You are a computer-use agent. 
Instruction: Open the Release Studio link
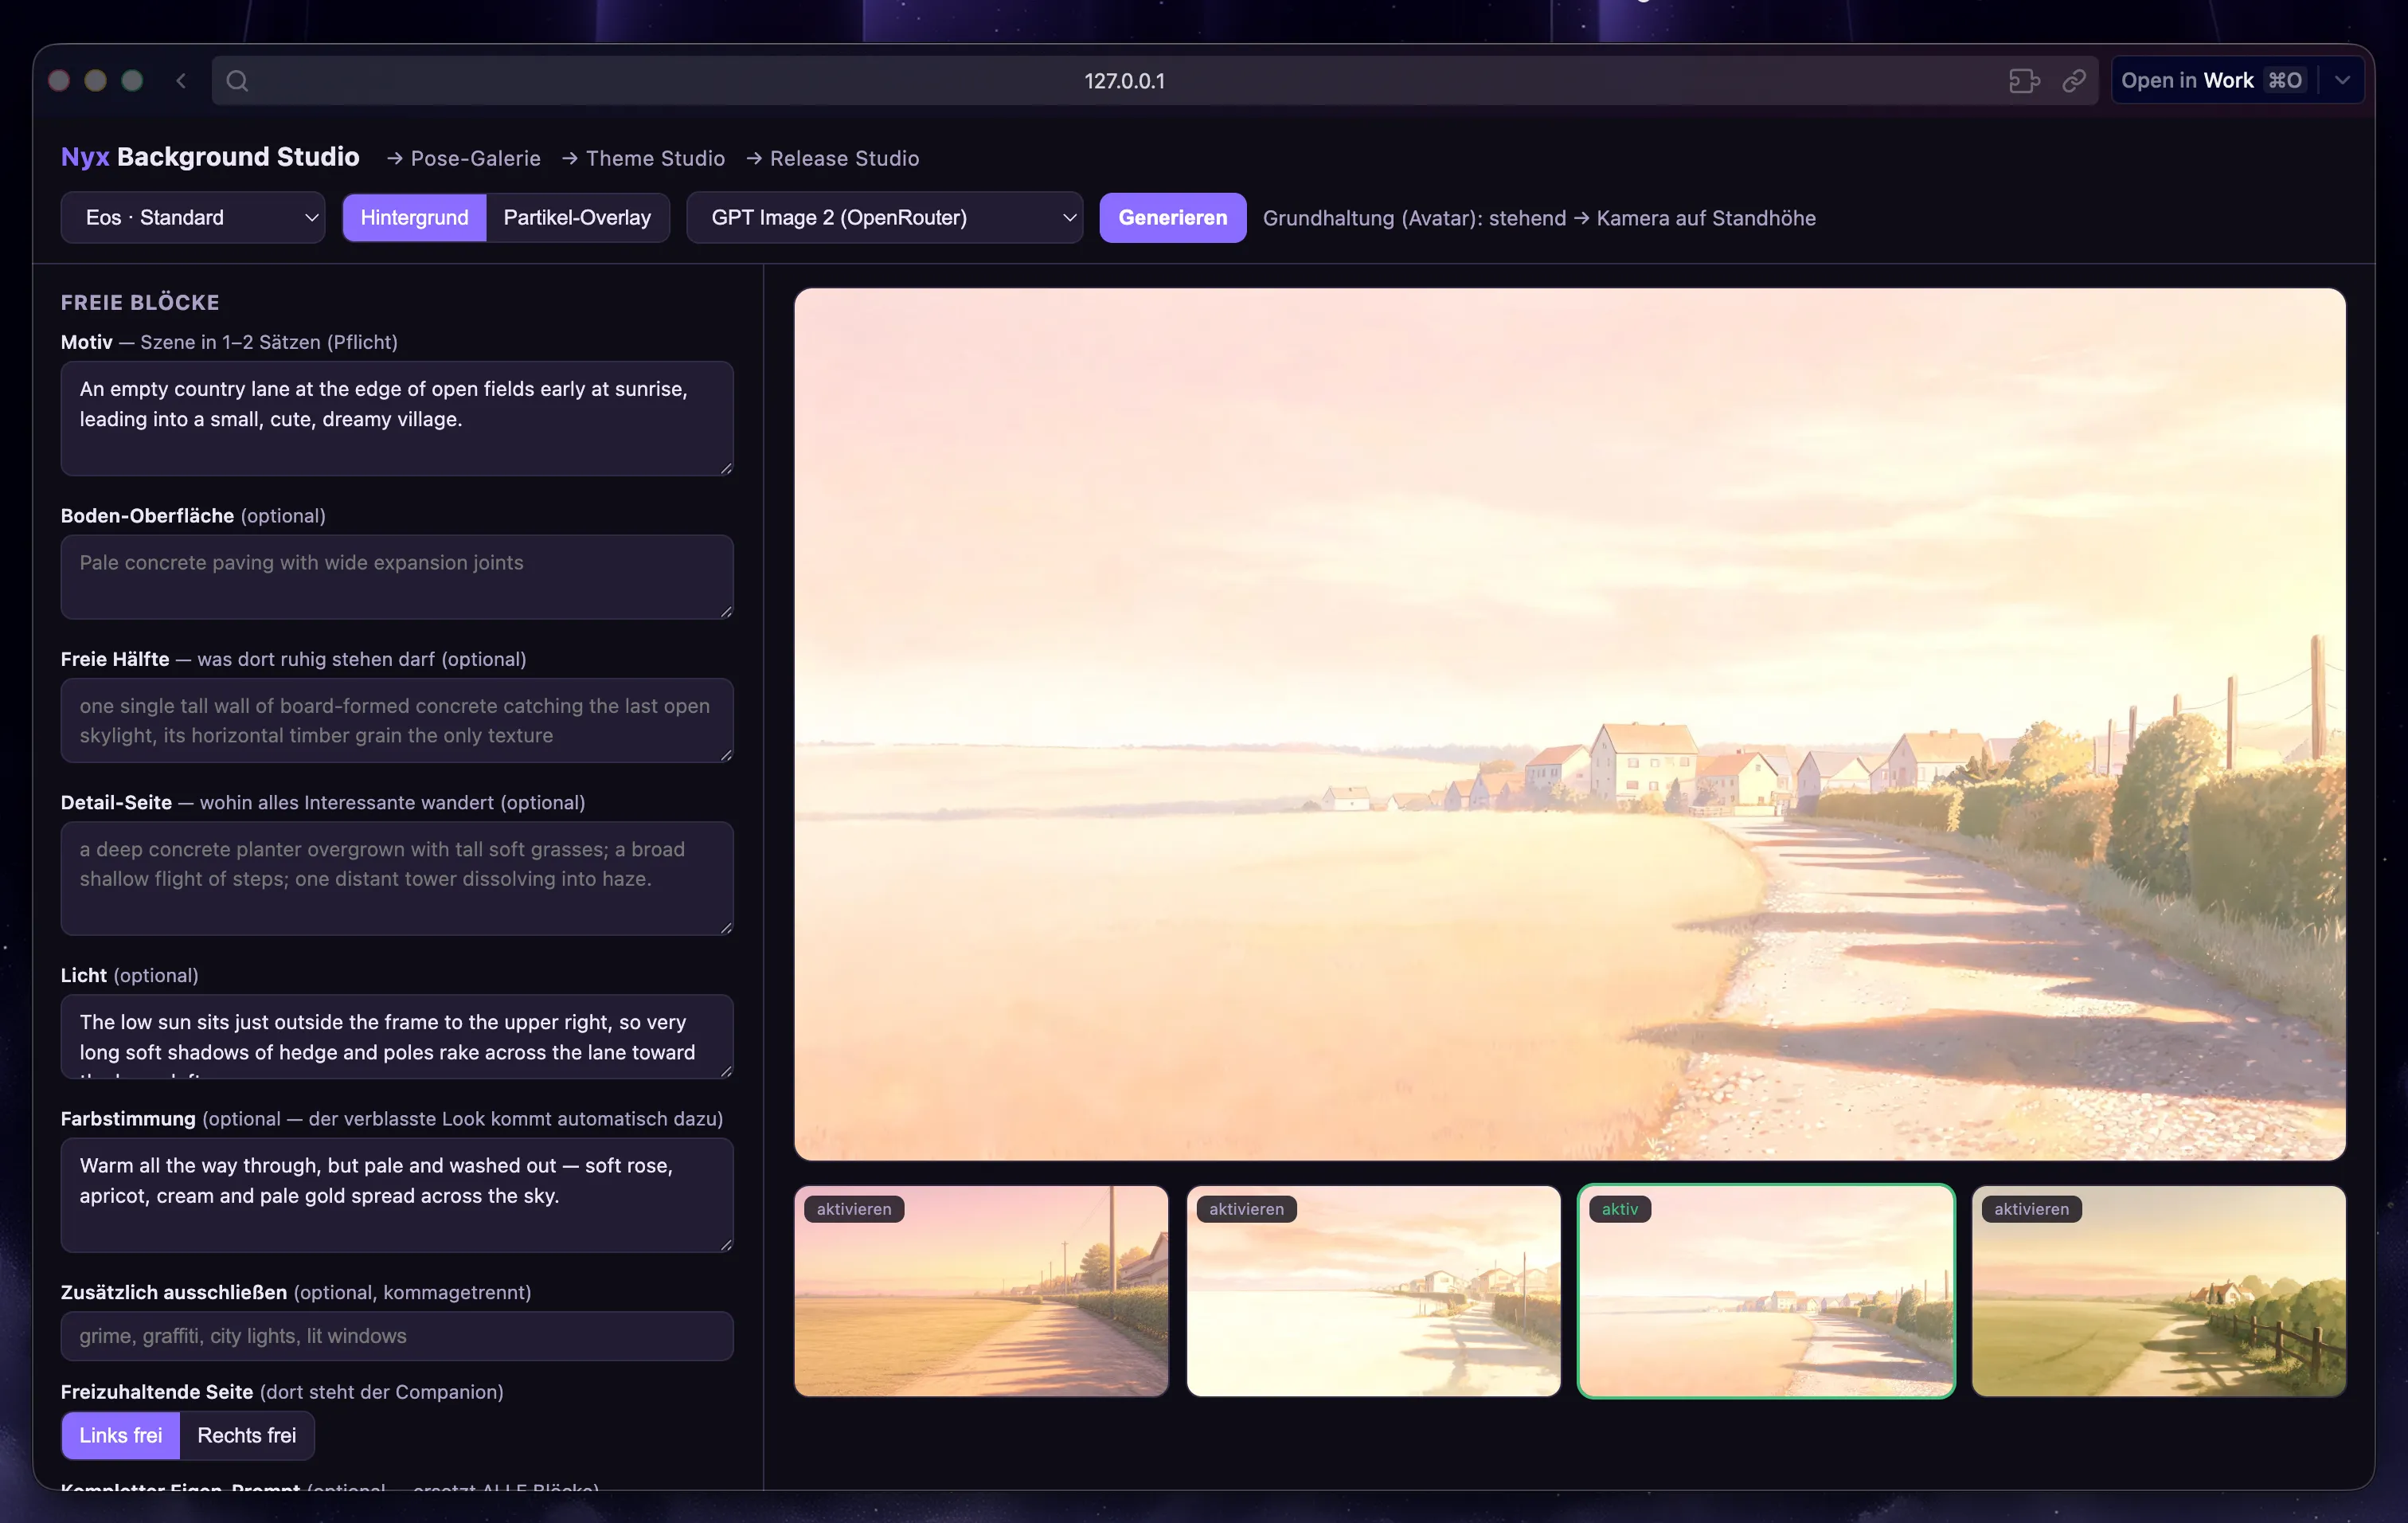[x=833, y=158]
